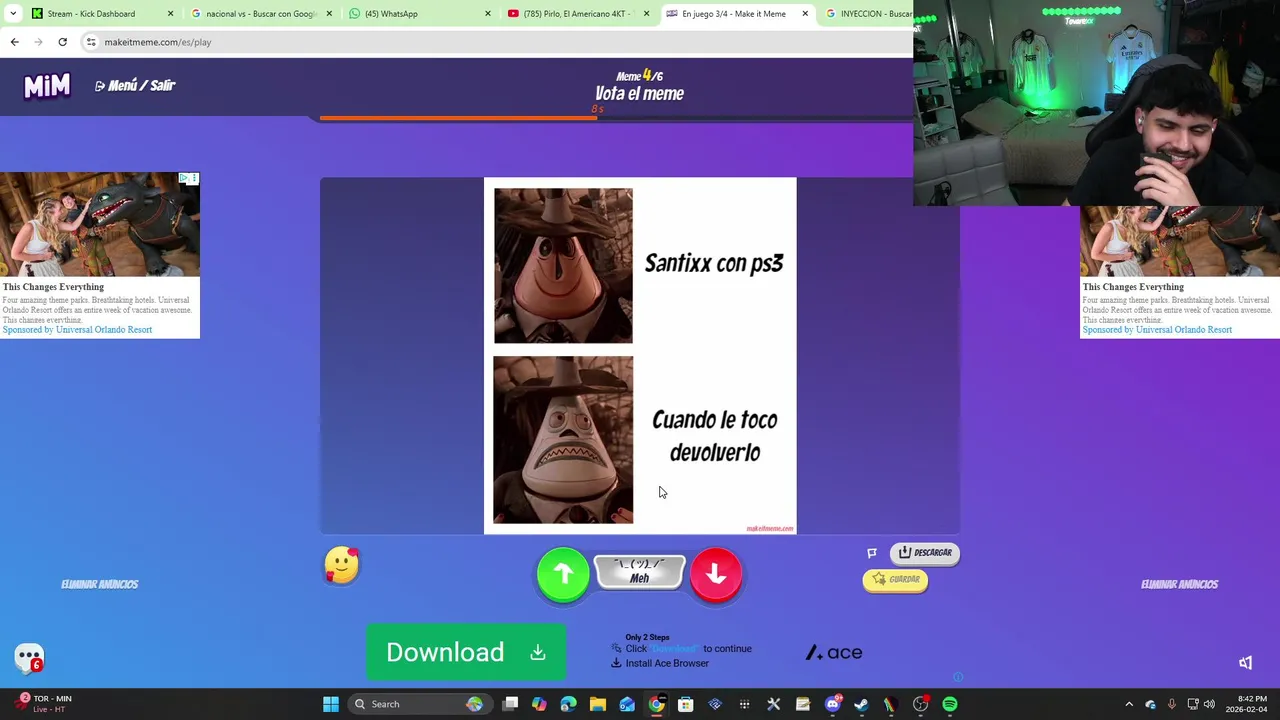Open Copilot from the taskbar
Image resolution: width=1280 pixels, height=720 pixels.
click(x=539, y=704)
